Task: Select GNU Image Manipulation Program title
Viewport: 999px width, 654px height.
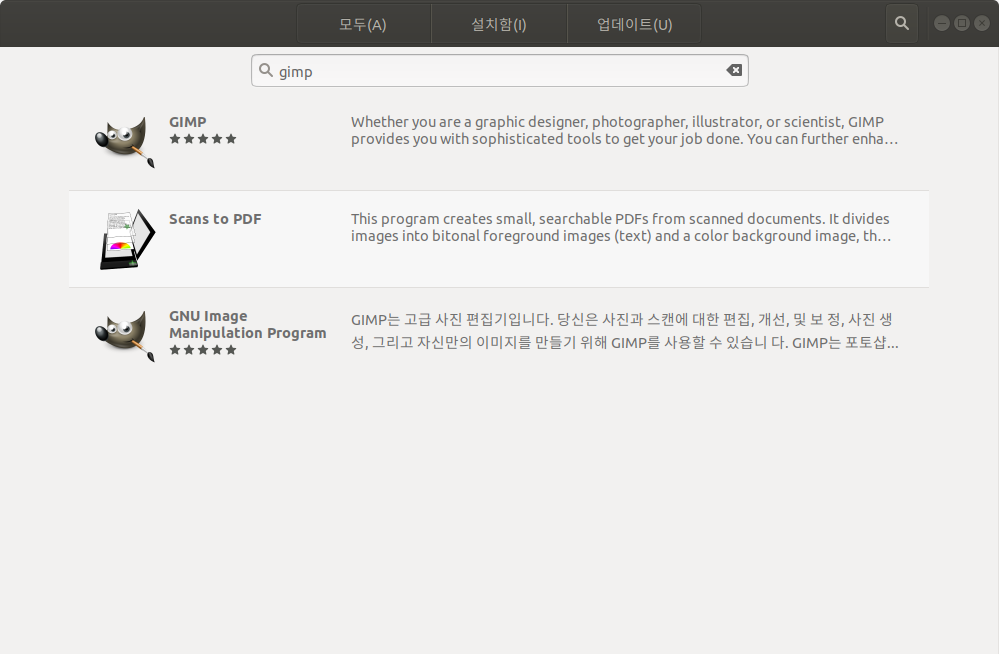Action: click(248, 324)
